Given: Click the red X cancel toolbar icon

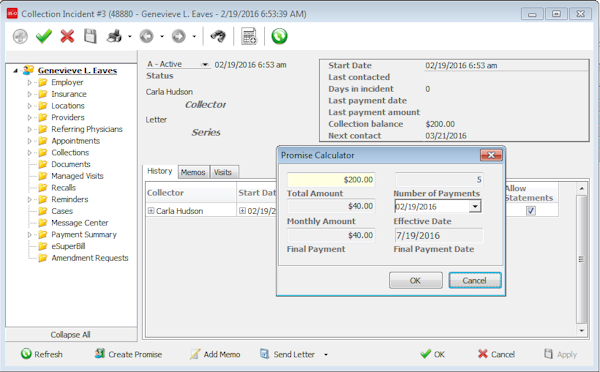Looking at the screenshot, I should 67,36.
